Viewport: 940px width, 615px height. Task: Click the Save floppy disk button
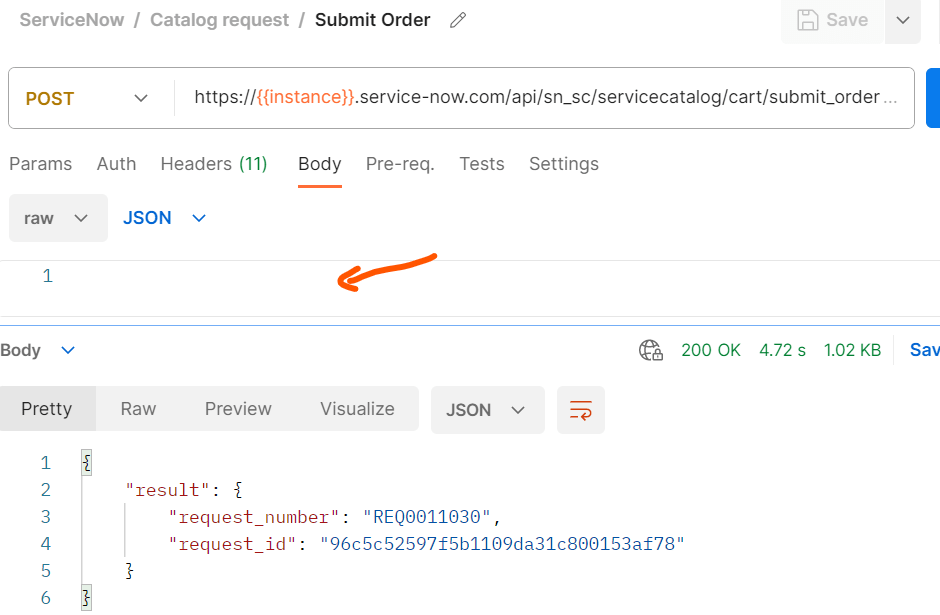click(832, 20)
